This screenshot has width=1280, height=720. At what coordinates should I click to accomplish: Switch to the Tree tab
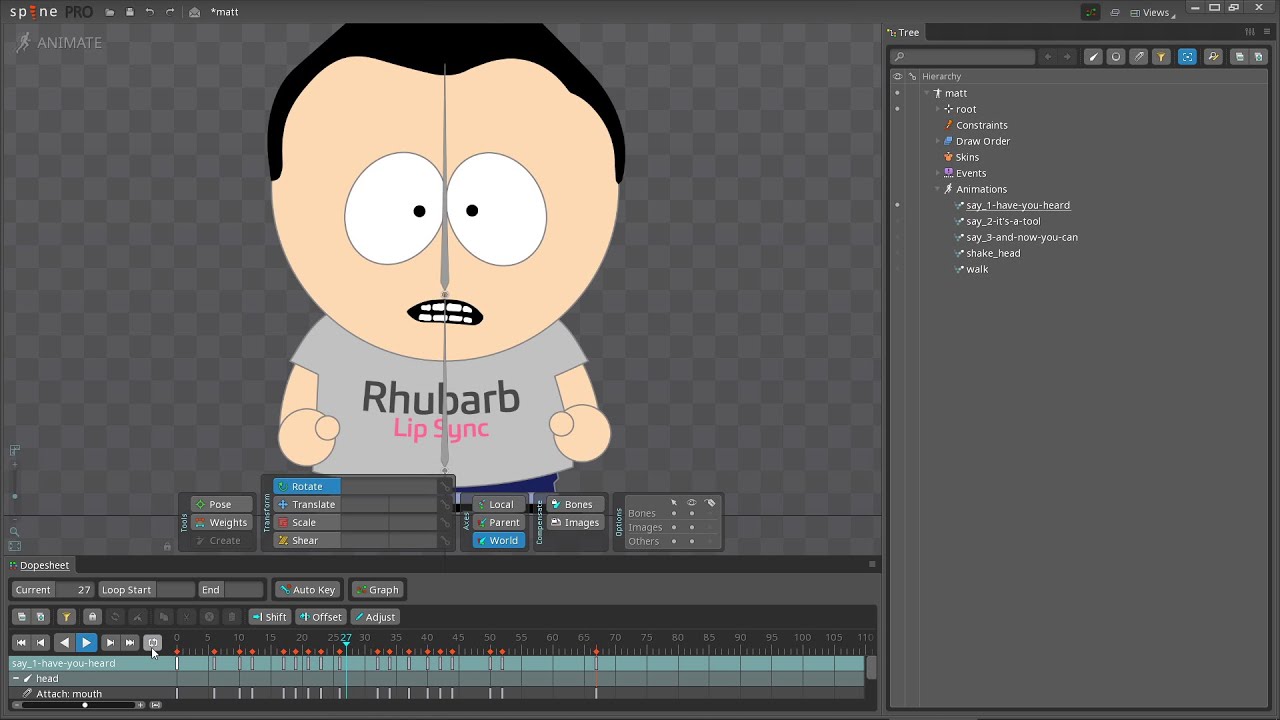pos(904,33)
